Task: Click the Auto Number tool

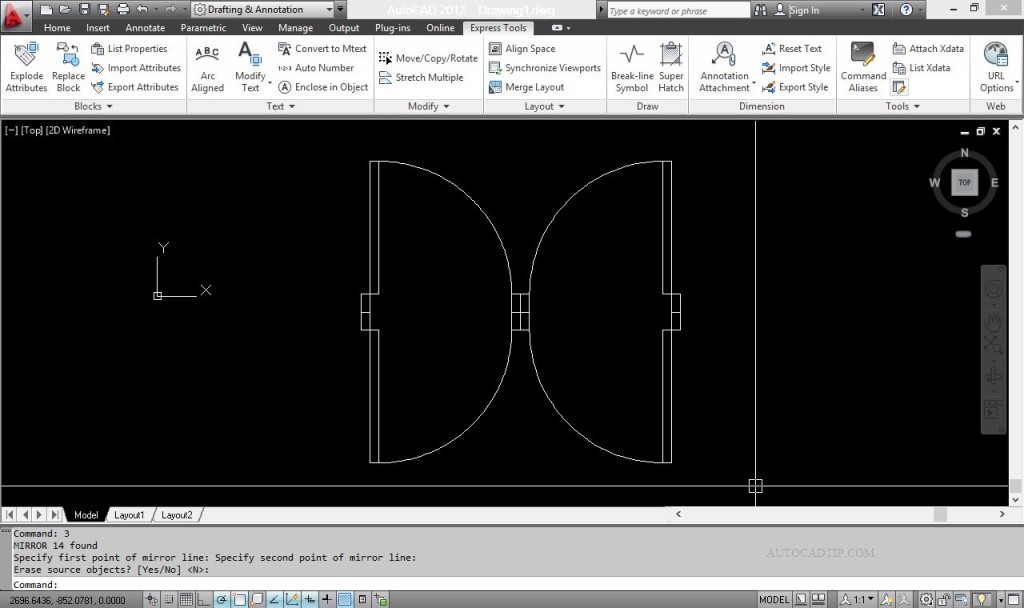Action: click(316, 68)
